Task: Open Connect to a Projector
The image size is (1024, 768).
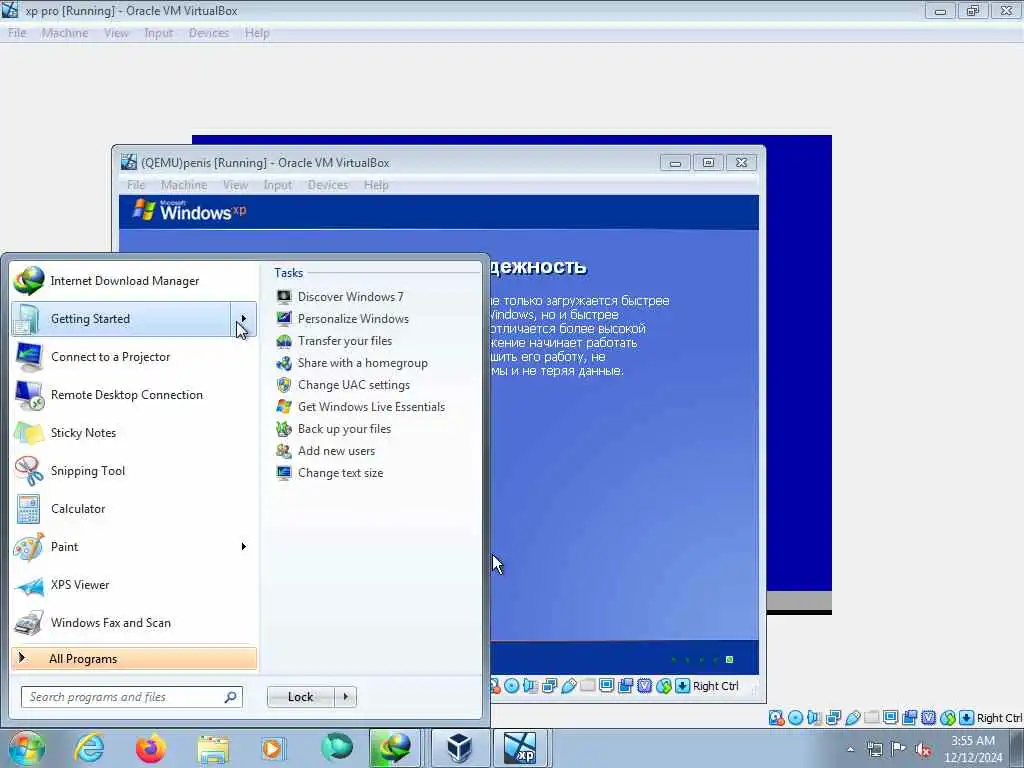Action: tap(134, 357)
